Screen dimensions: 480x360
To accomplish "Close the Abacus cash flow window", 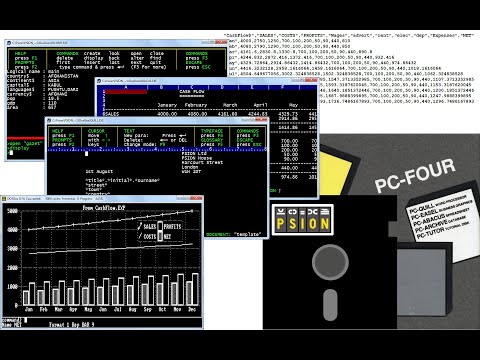I will pos(311,80).
